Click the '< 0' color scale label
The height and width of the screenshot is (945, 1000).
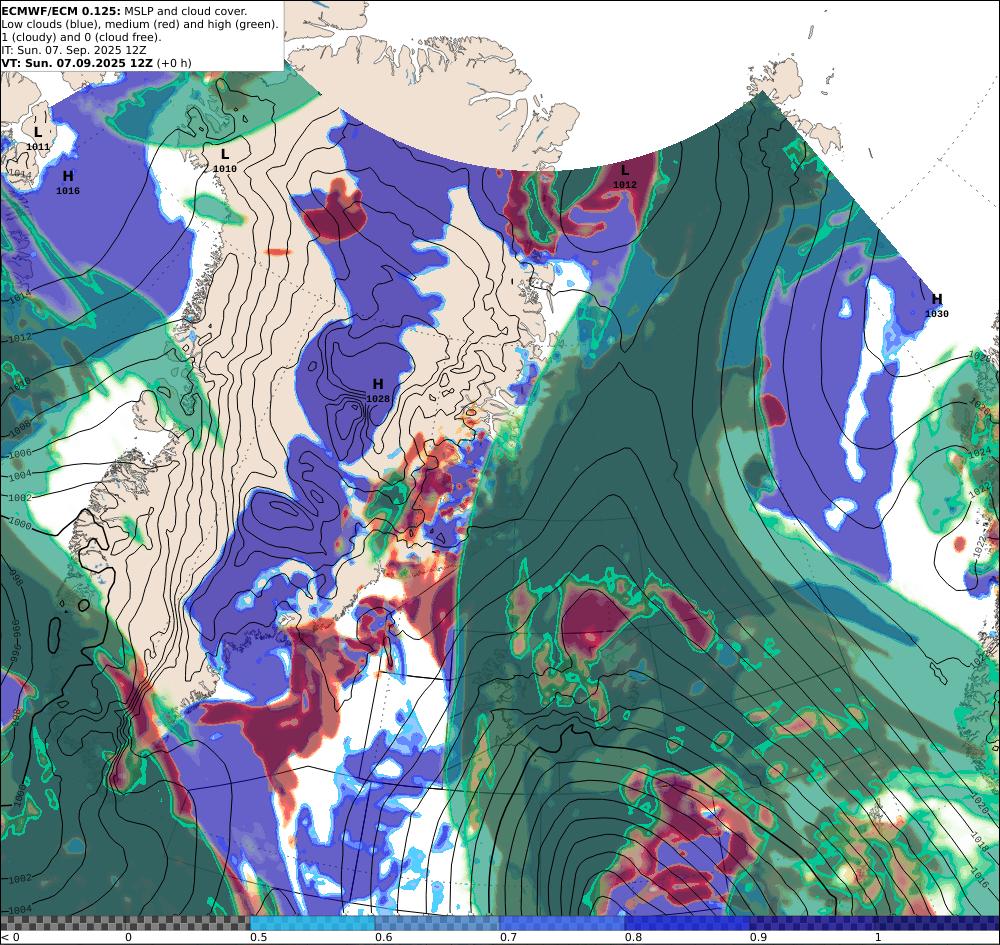[10, 937]
